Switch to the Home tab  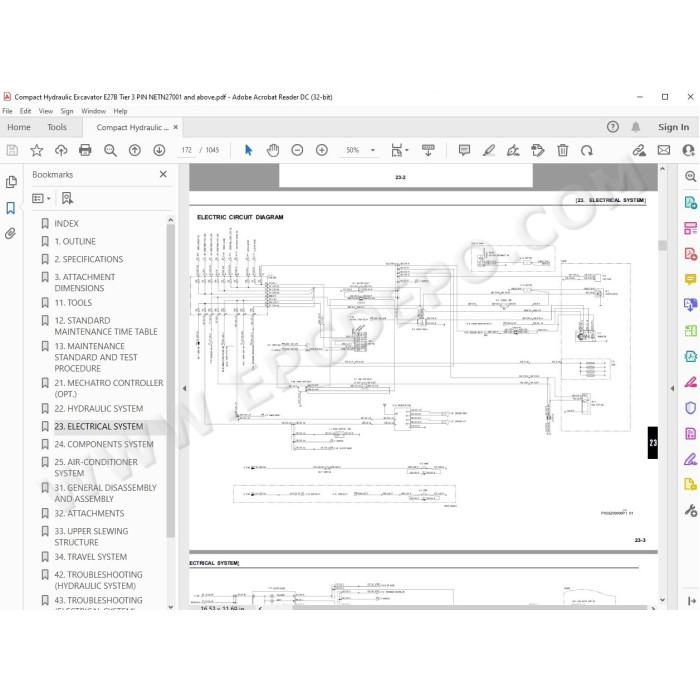(19, 127)
